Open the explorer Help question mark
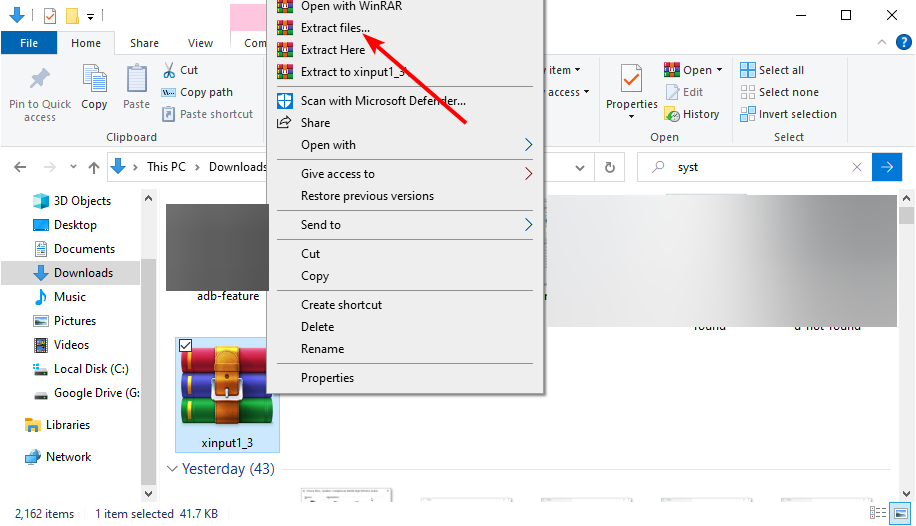Viewport: 916px width, 526px height. pos(903,42)
